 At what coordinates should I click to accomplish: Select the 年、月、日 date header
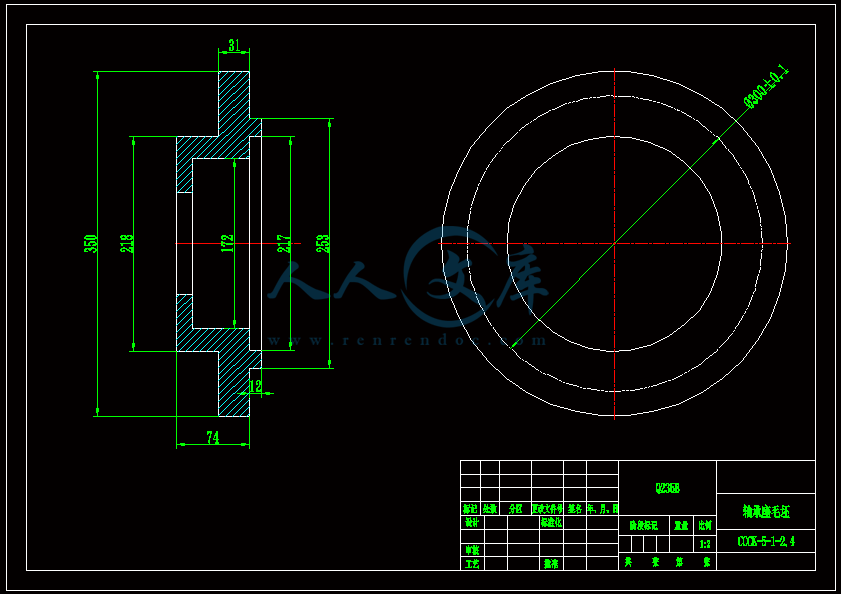point(603,509)
